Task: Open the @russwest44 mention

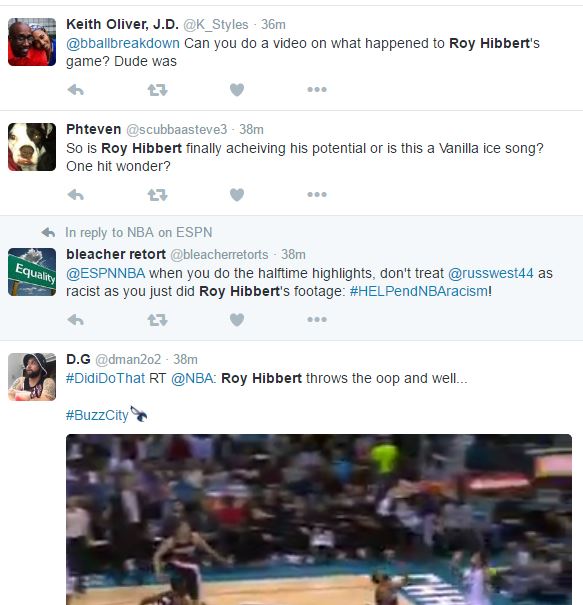Action: (x=490, y=273)
